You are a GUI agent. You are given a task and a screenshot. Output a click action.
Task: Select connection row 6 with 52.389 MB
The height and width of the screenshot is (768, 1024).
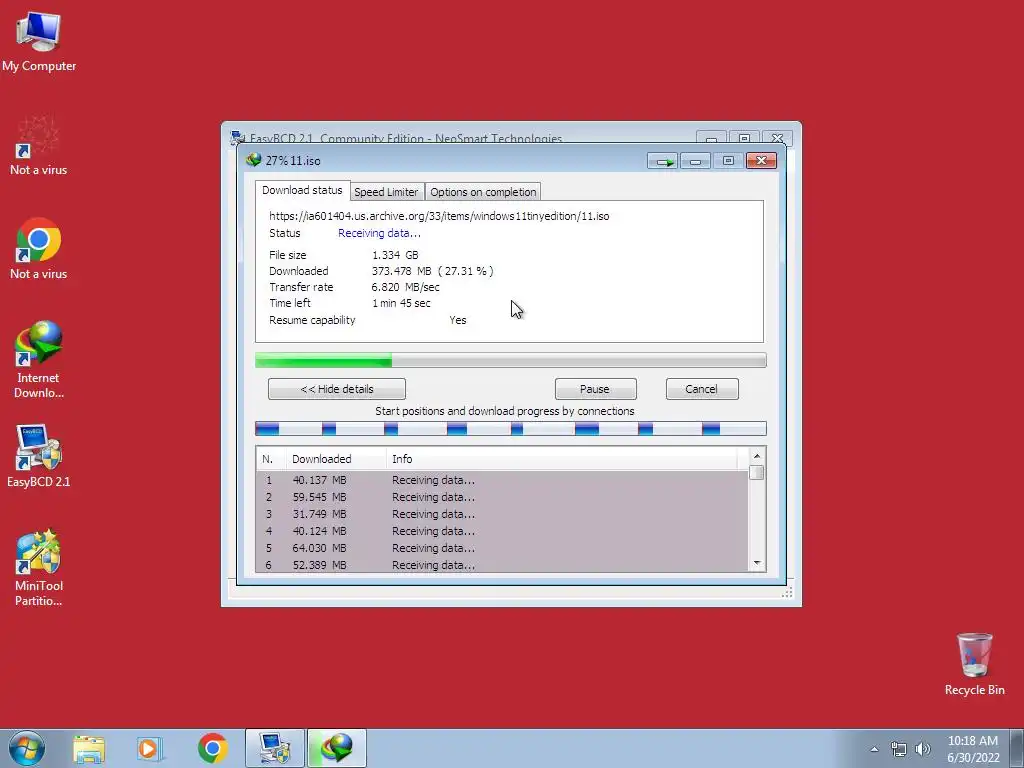click(x=502, y=565)
